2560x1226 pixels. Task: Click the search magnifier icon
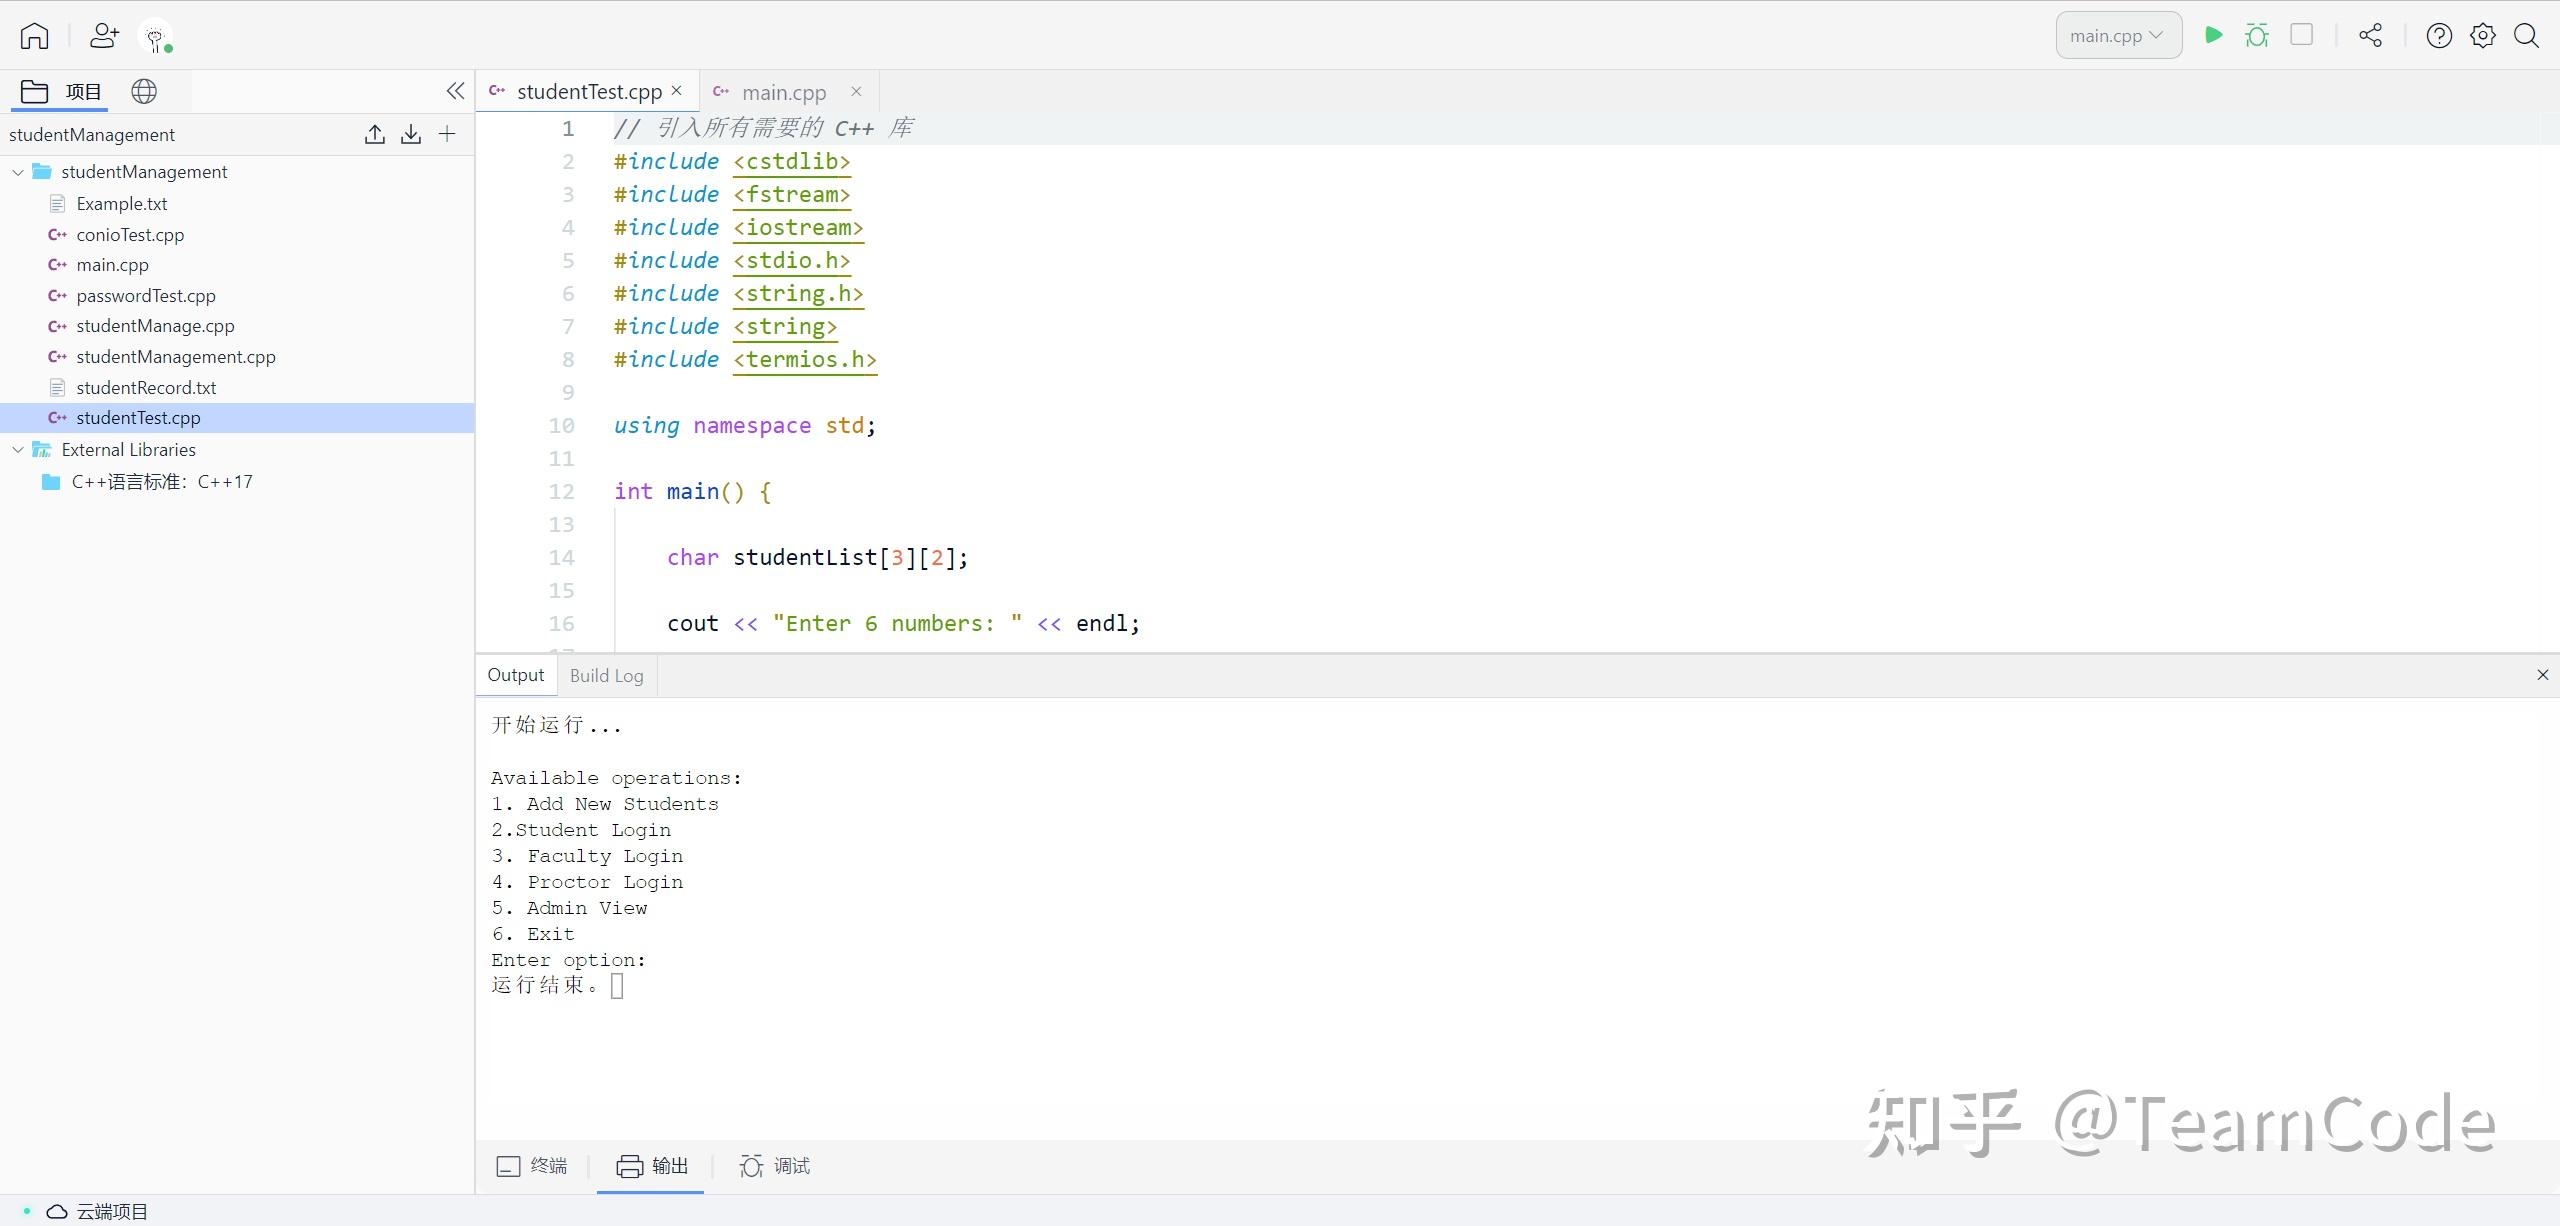tap(2527, 36)
